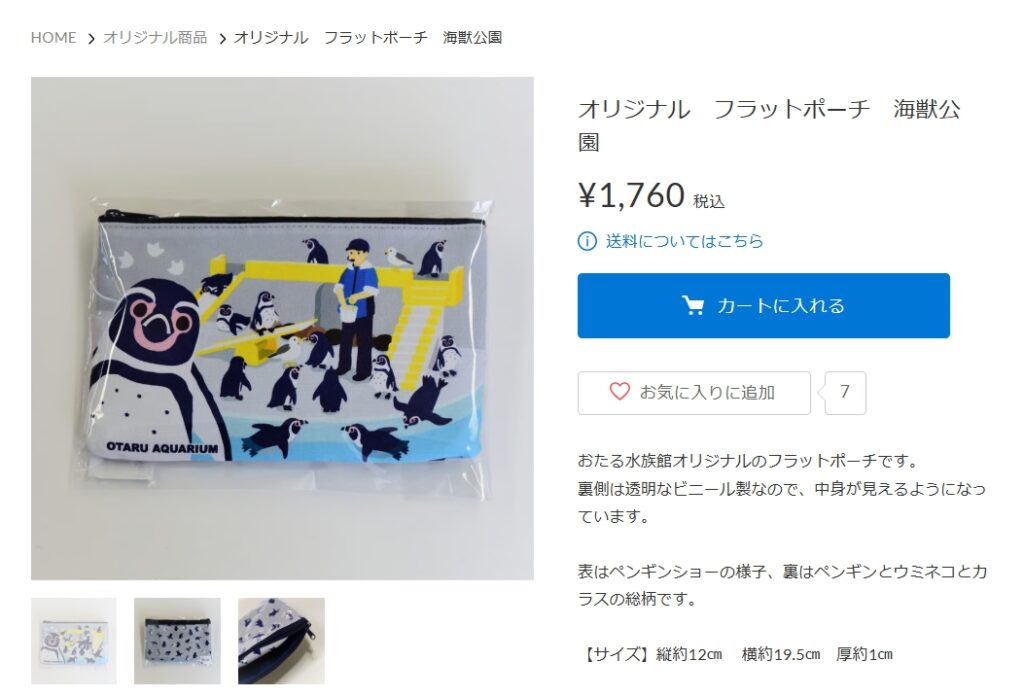Click the main penguin pouch product image
1024x696 pixels.
[x=282, y=328]
